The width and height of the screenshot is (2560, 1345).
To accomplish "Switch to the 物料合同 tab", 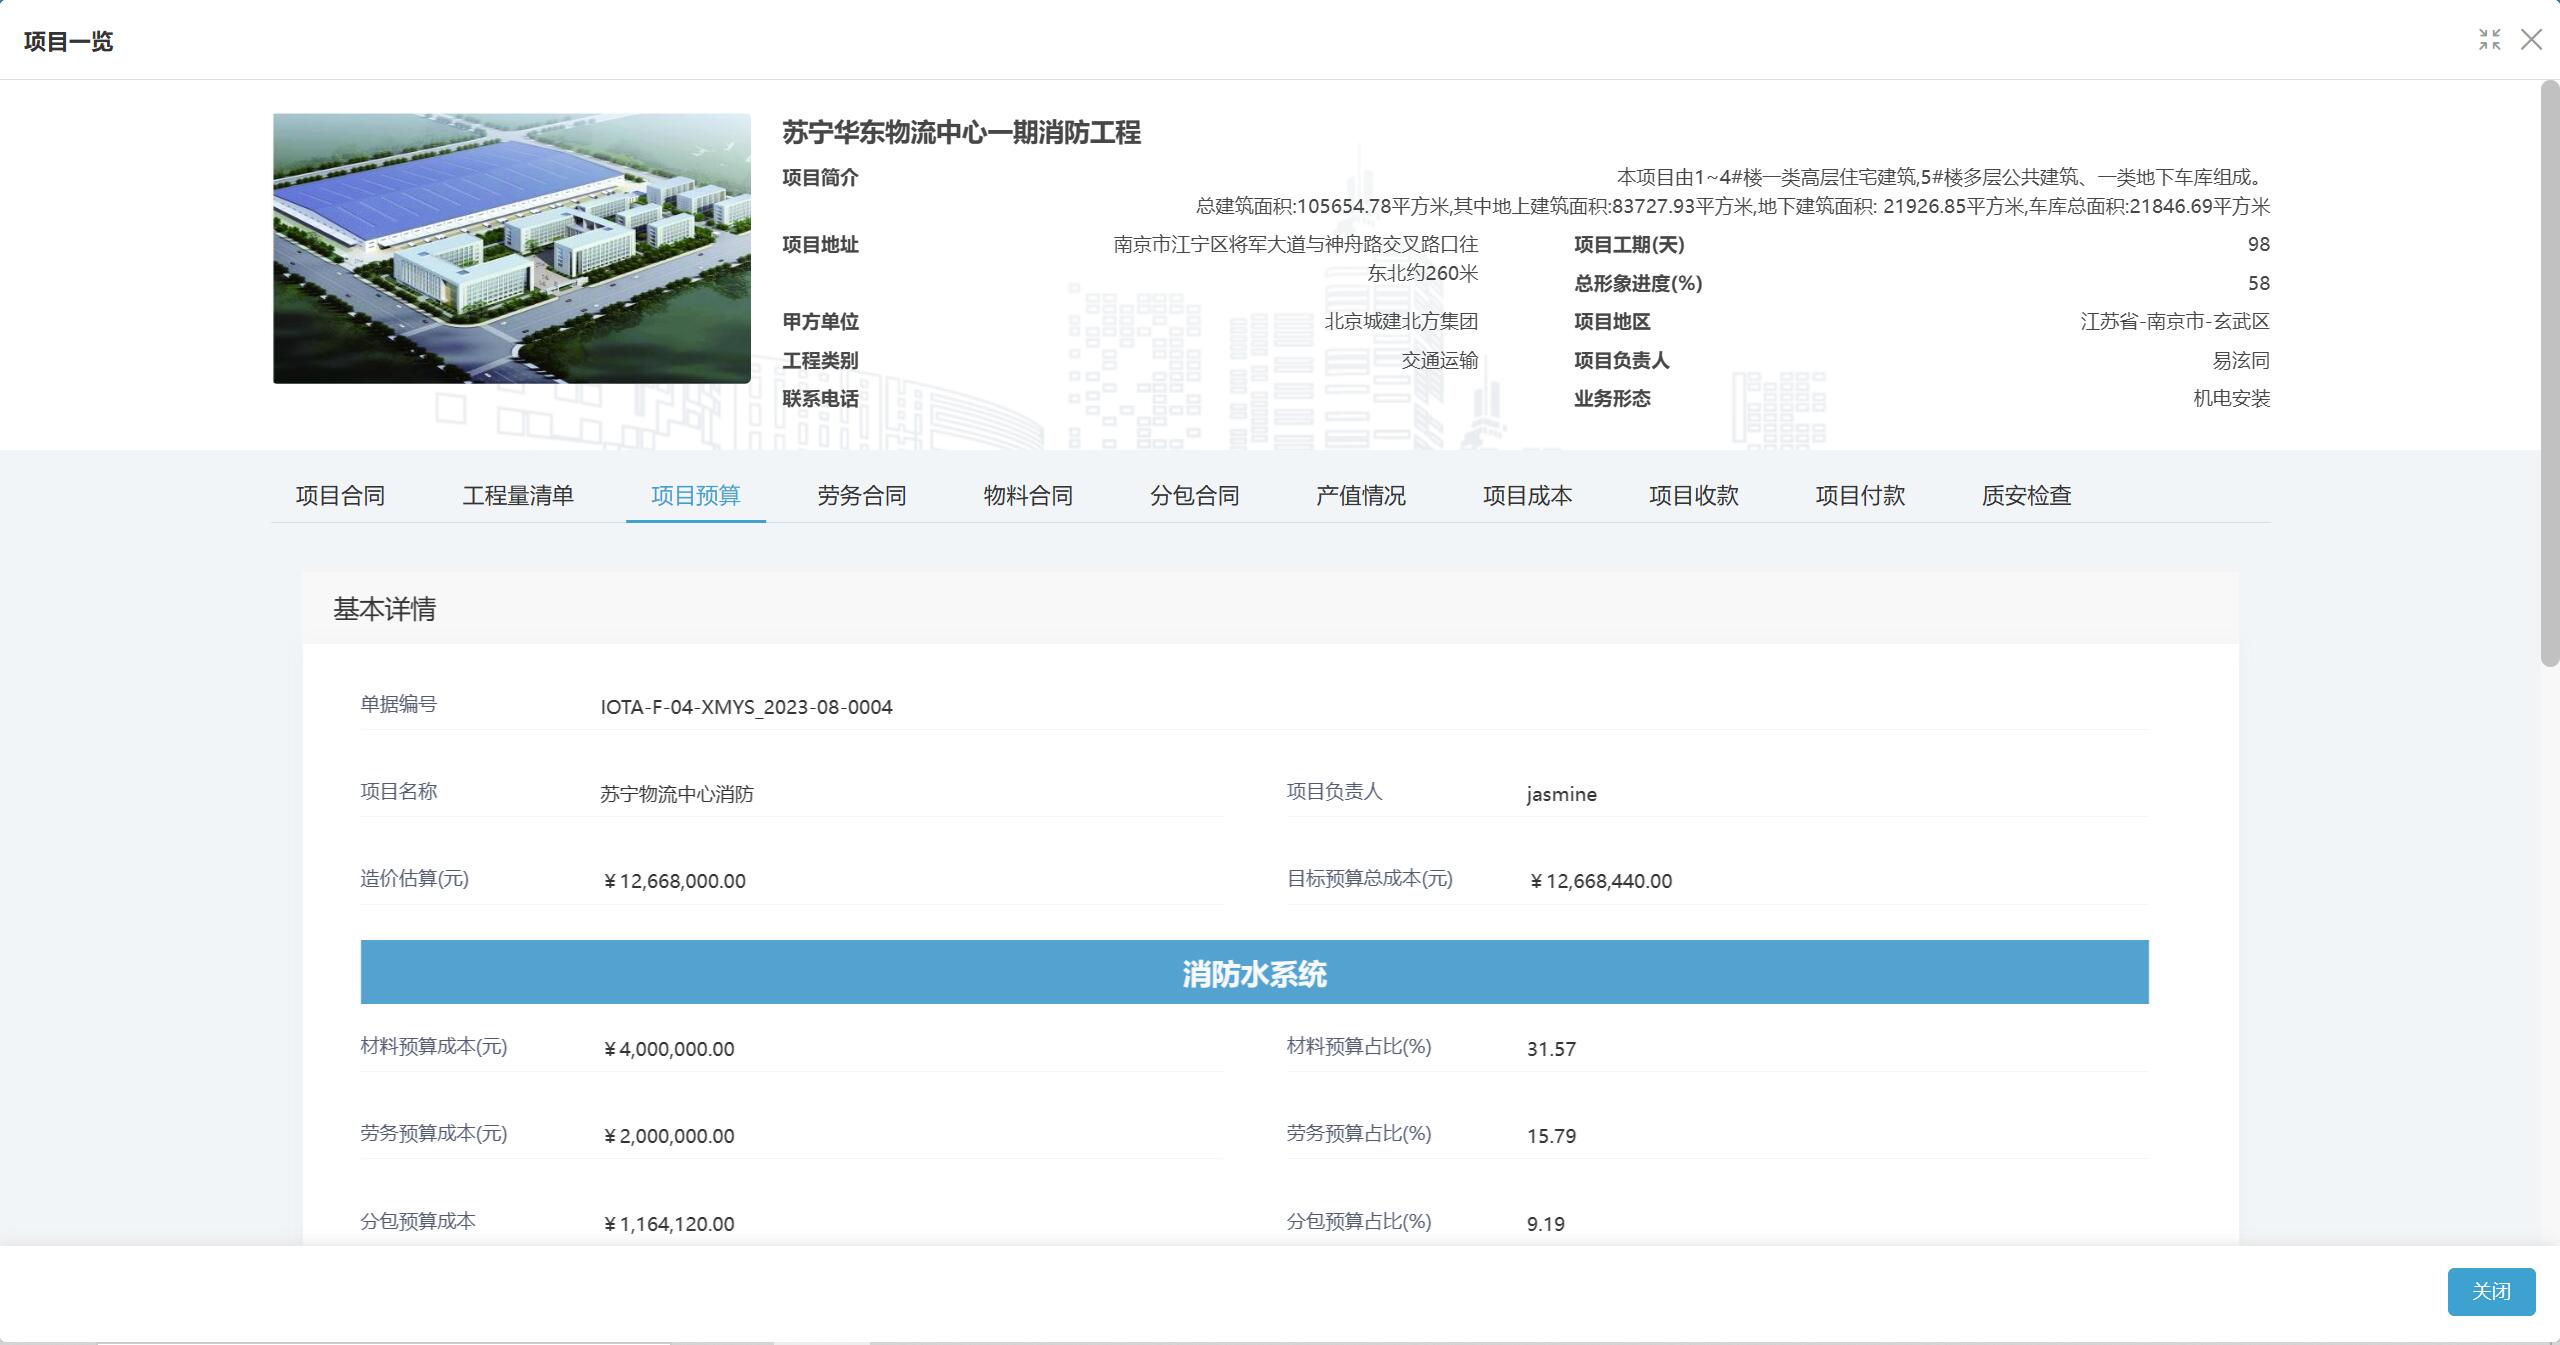I will click(1028, 495).
